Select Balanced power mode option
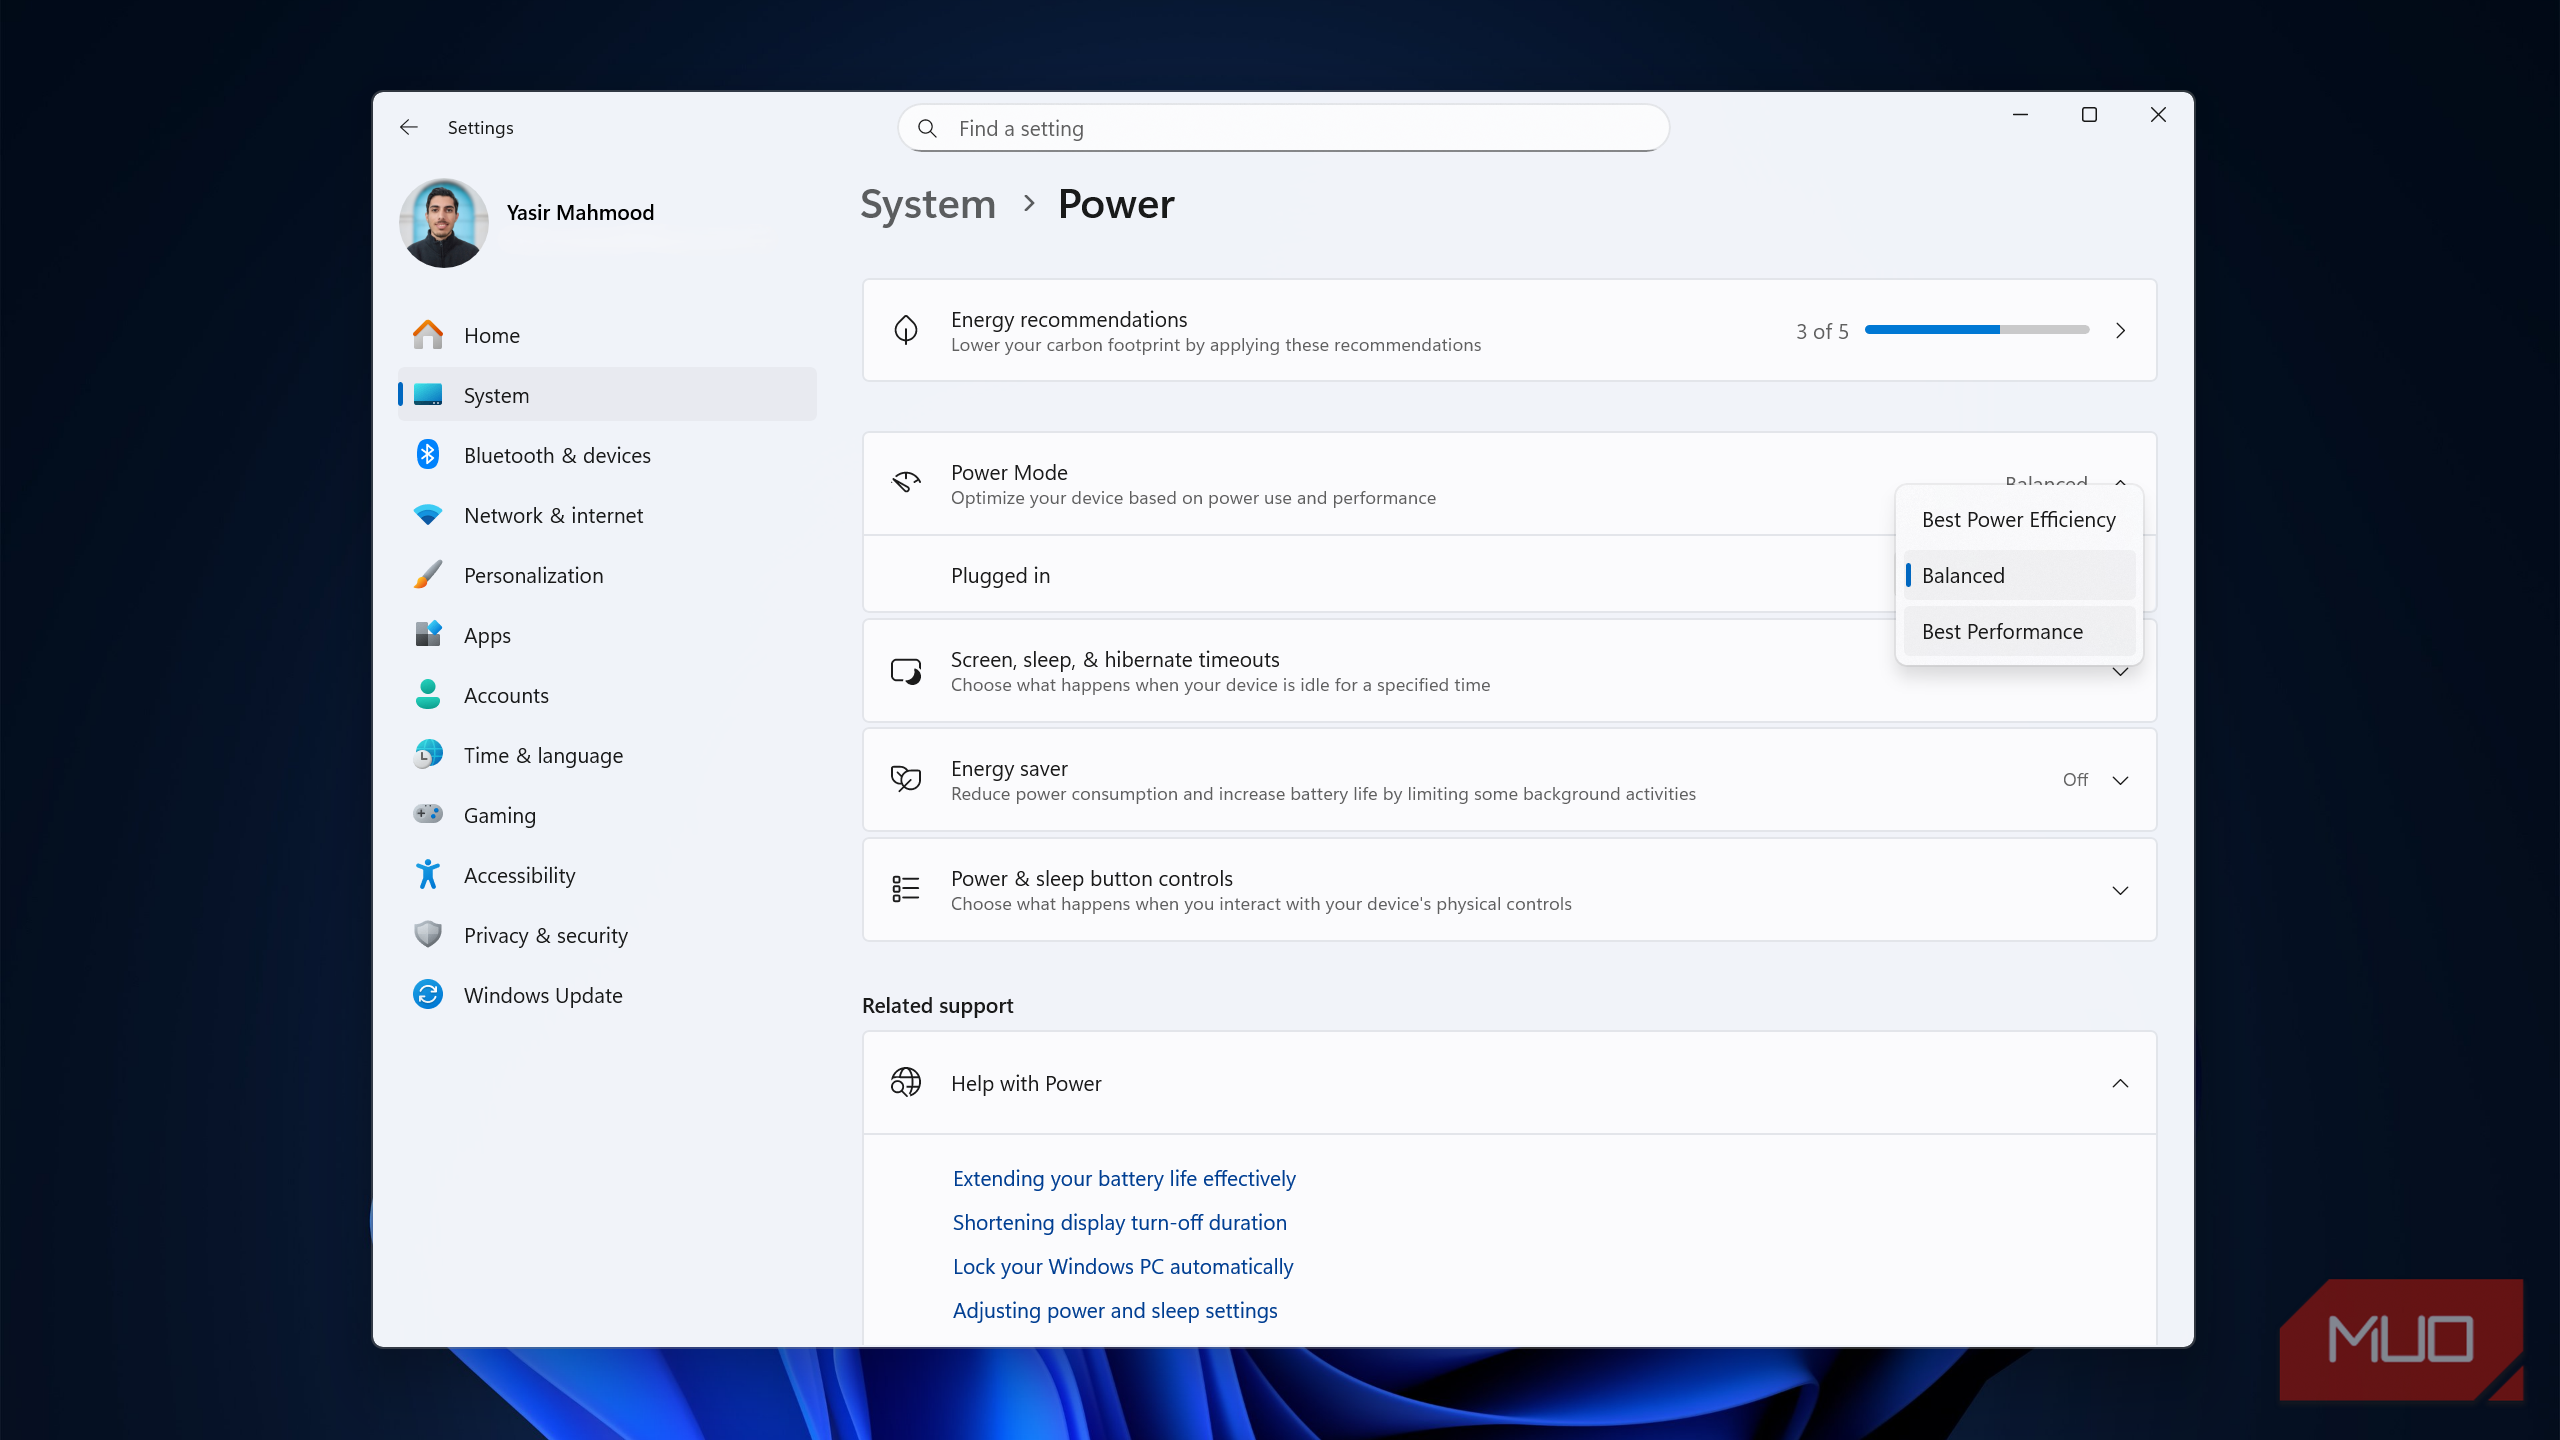Viewport: 2560px width, 1440px height. pyautogui.click(x=2019, y=575)
